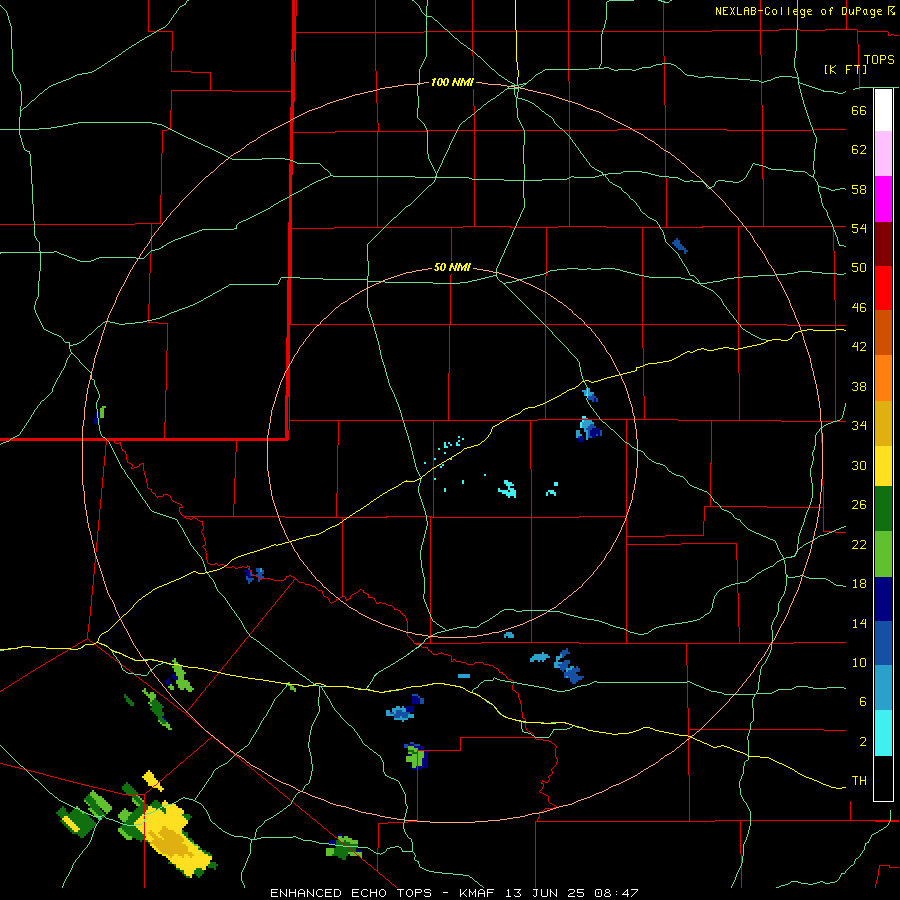Select the navy blue legend swatch
Image resolution: width=900 pixels, height=900 pixels.
pos(883,599)
